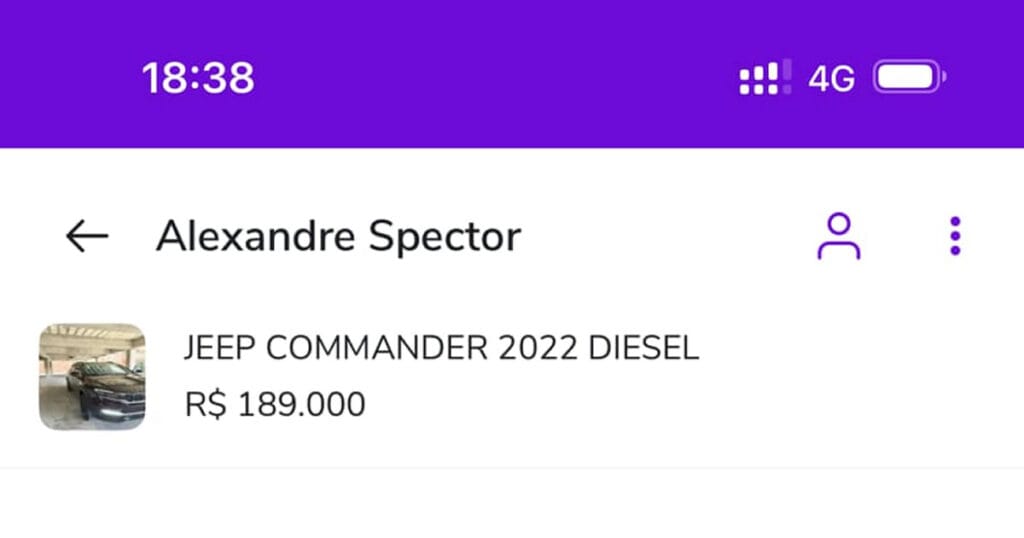This screenshot has height=538, width=1024.
Task: Click the word DIESEL in listing title
Action: pyautogui.click(x=642, y=348)
